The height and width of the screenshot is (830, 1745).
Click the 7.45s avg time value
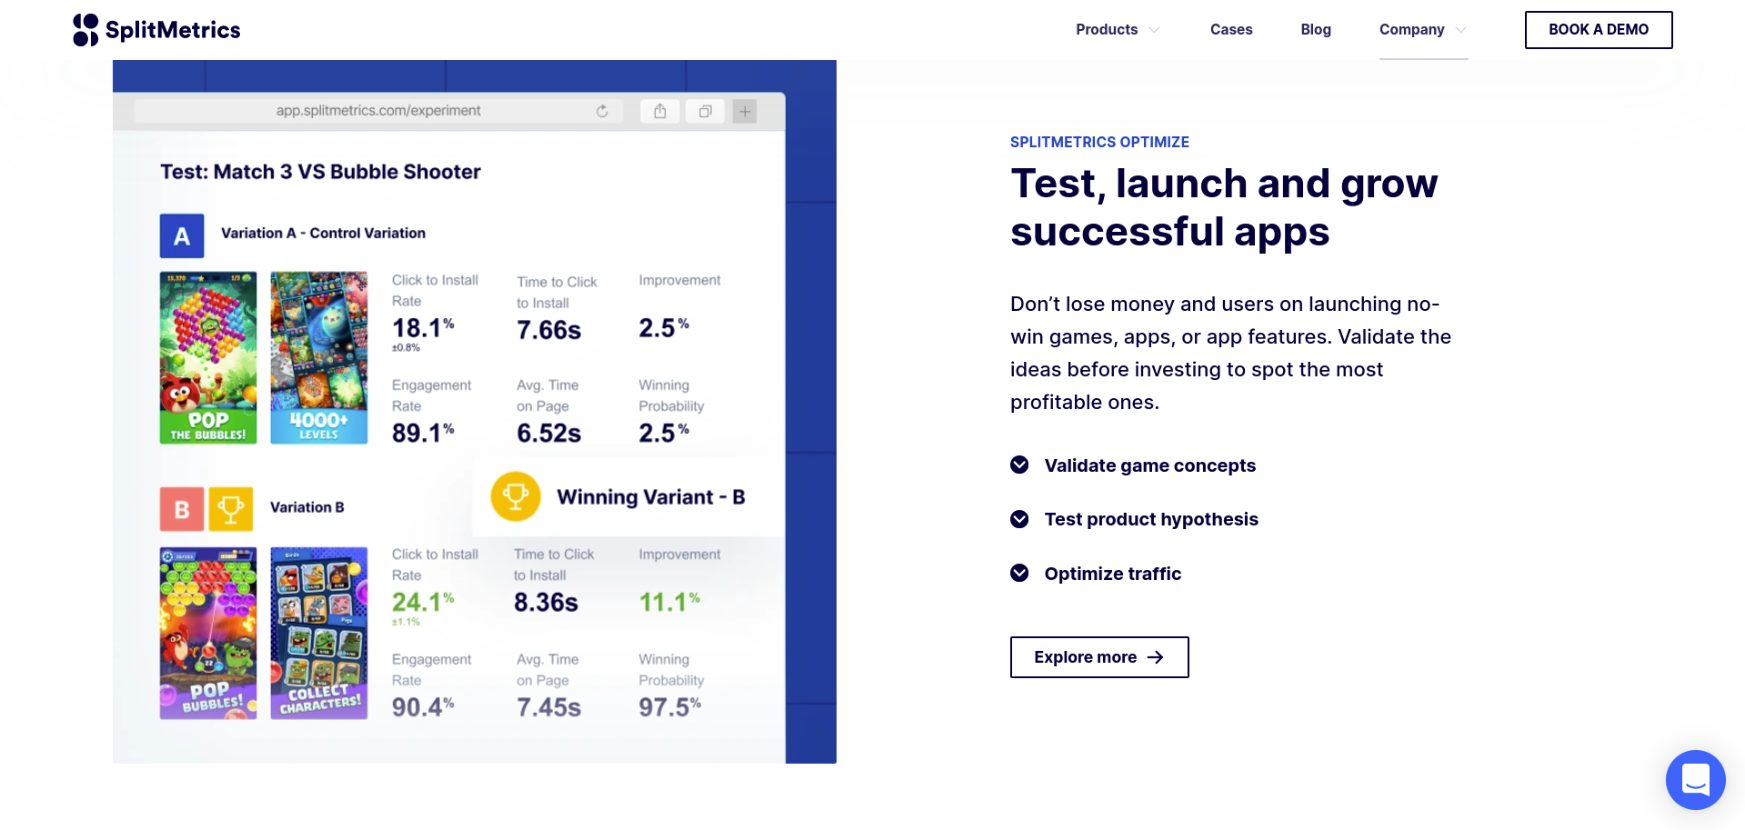tap(549, 707)
